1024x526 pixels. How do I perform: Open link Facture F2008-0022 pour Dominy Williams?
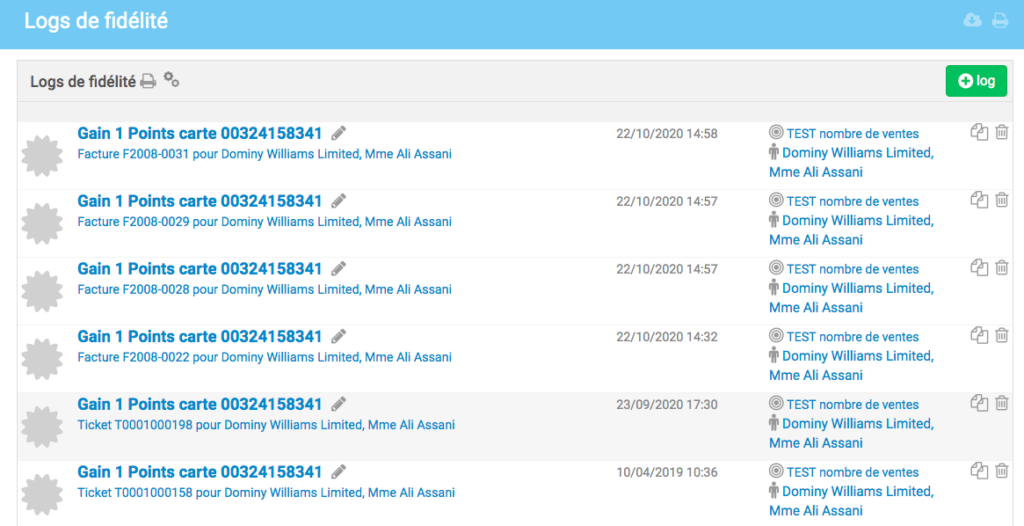[264, 357]
